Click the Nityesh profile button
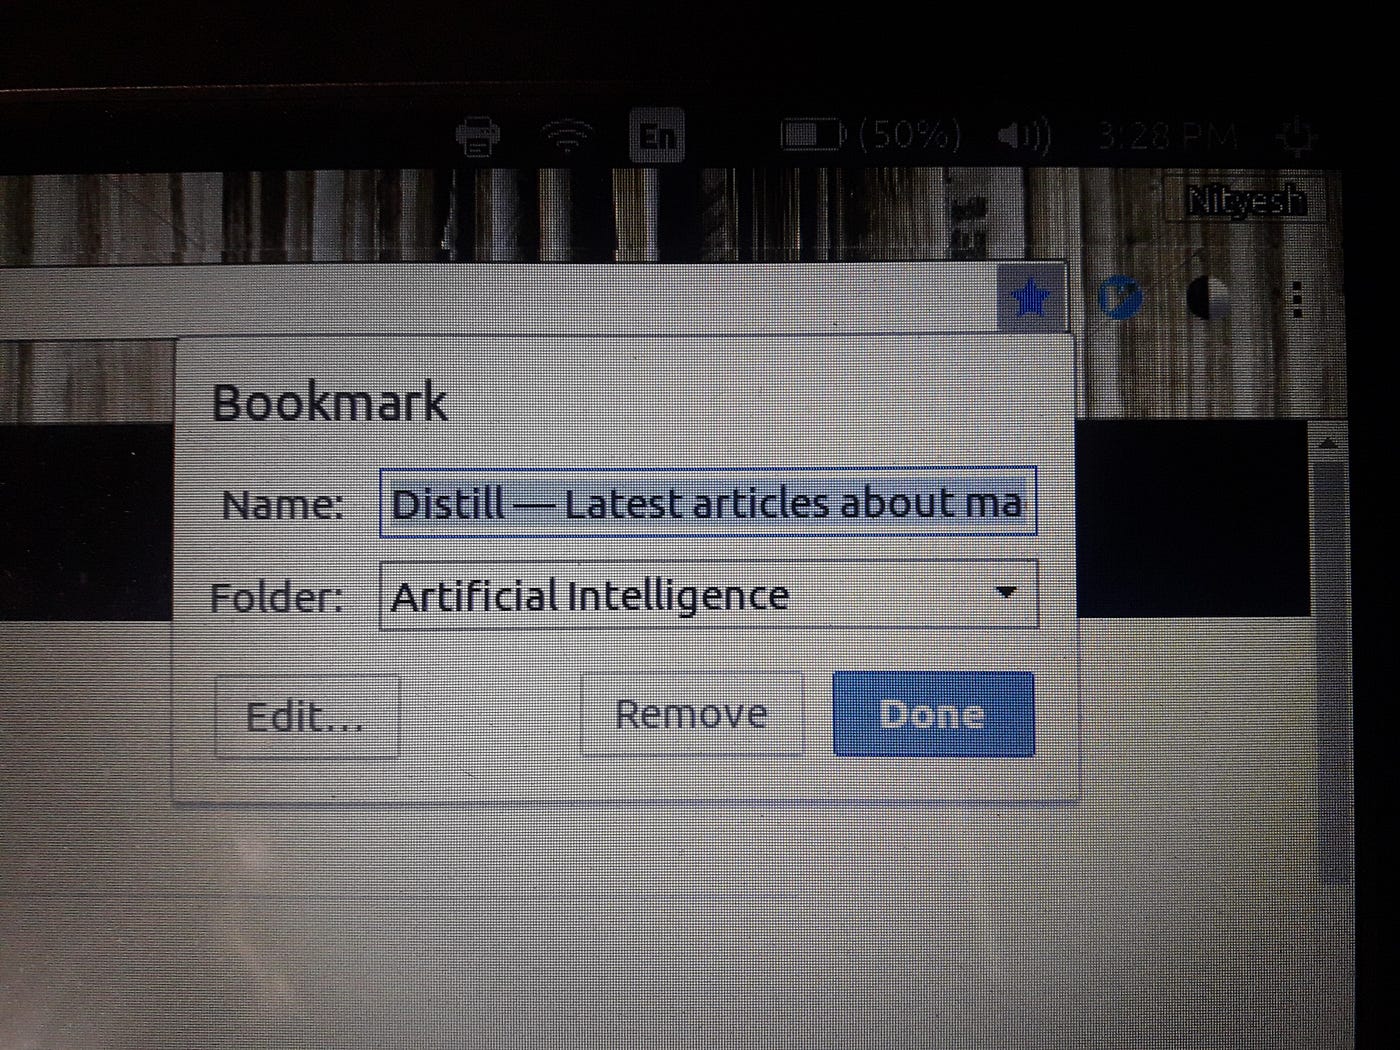 pos(1246,202)
